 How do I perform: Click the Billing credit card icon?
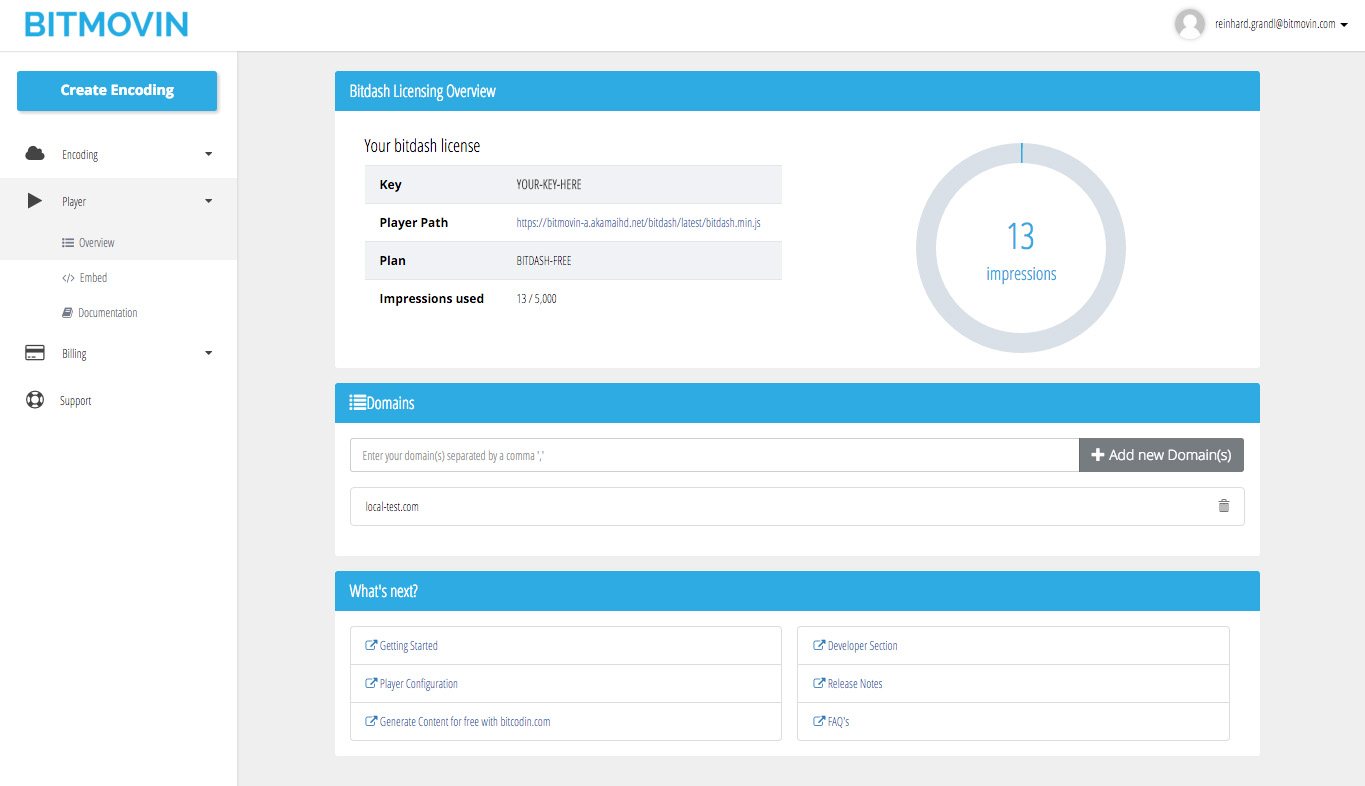pyautogui.click(x=35, y=353)
